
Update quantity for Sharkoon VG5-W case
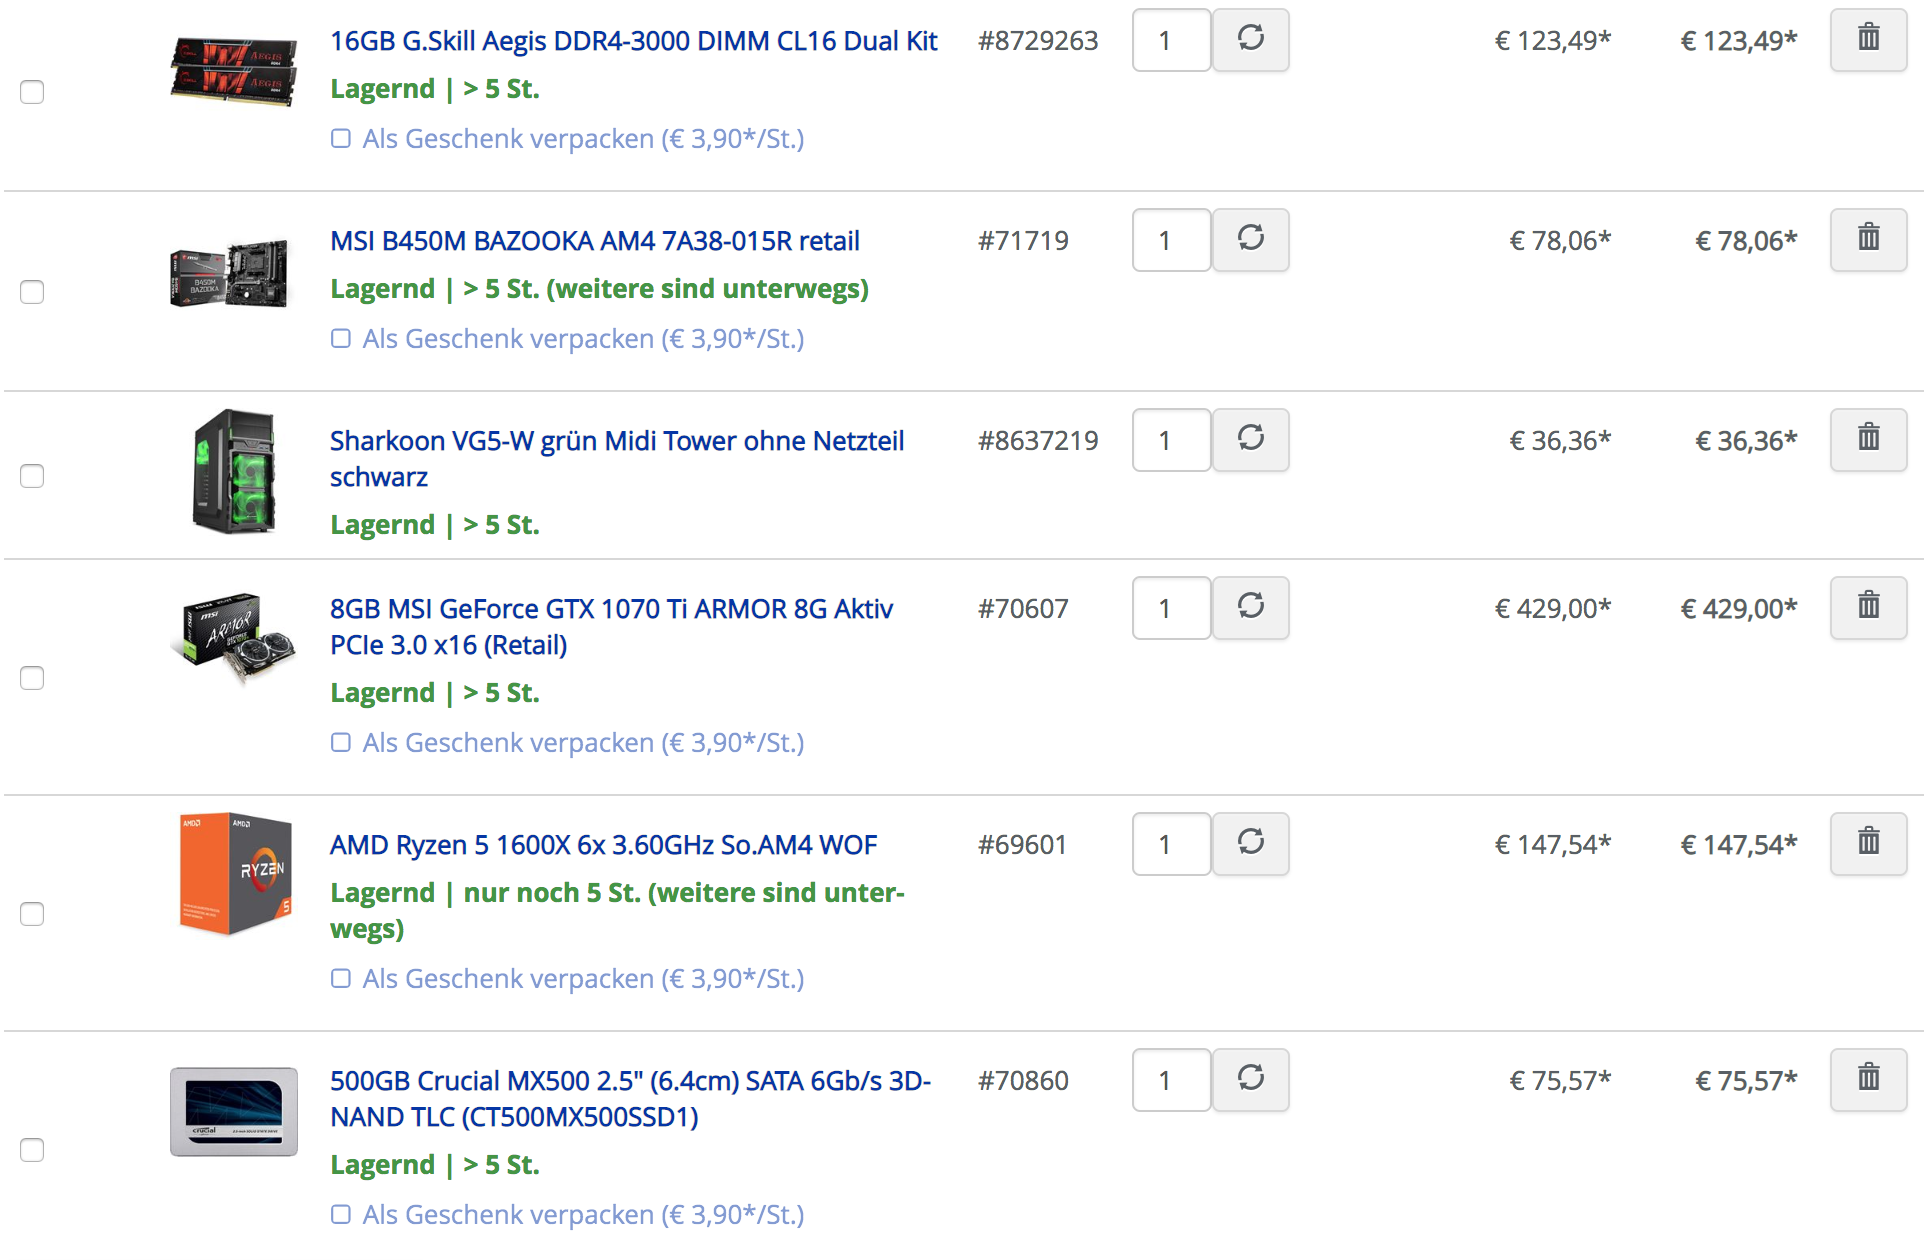1250,440
